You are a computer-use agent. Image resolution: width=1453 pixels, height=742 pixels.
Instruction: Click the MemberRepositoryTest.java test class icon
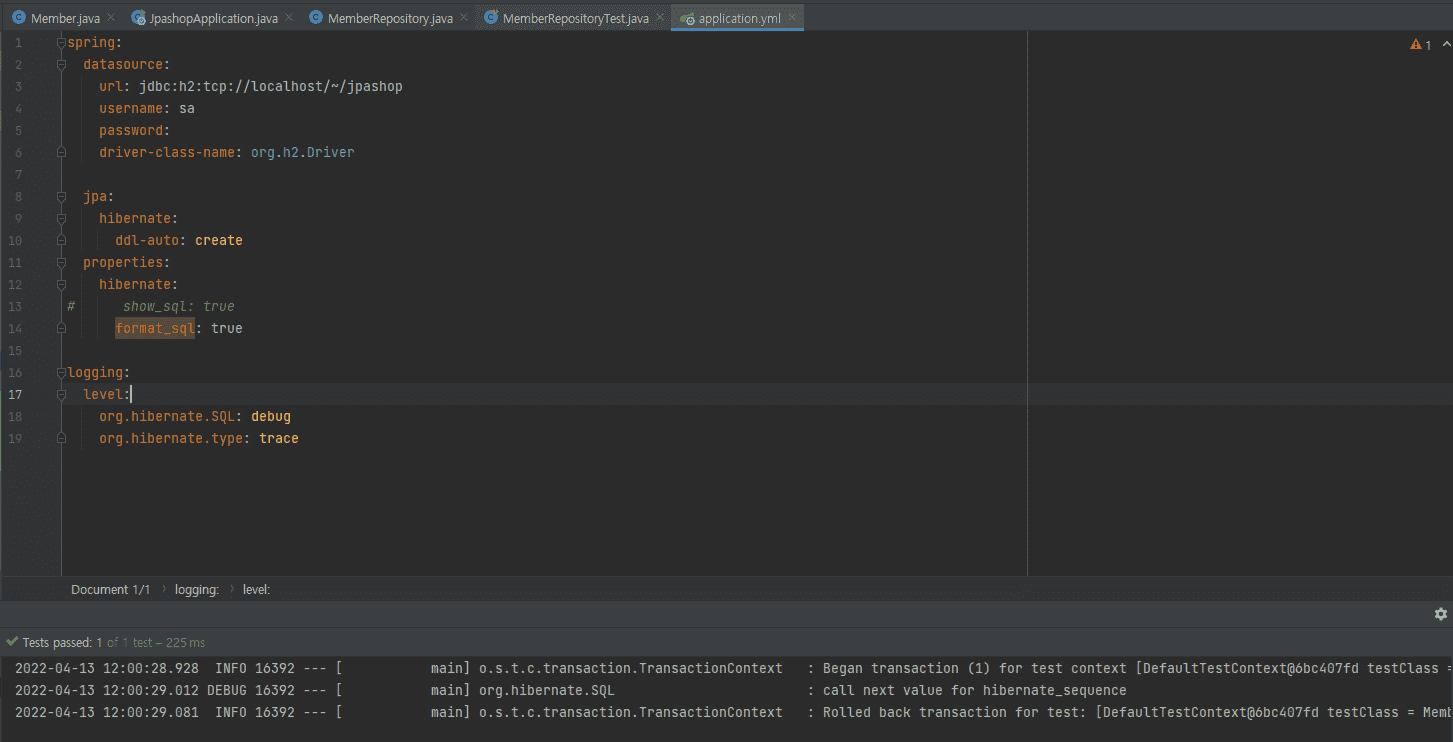pos(491,18)
